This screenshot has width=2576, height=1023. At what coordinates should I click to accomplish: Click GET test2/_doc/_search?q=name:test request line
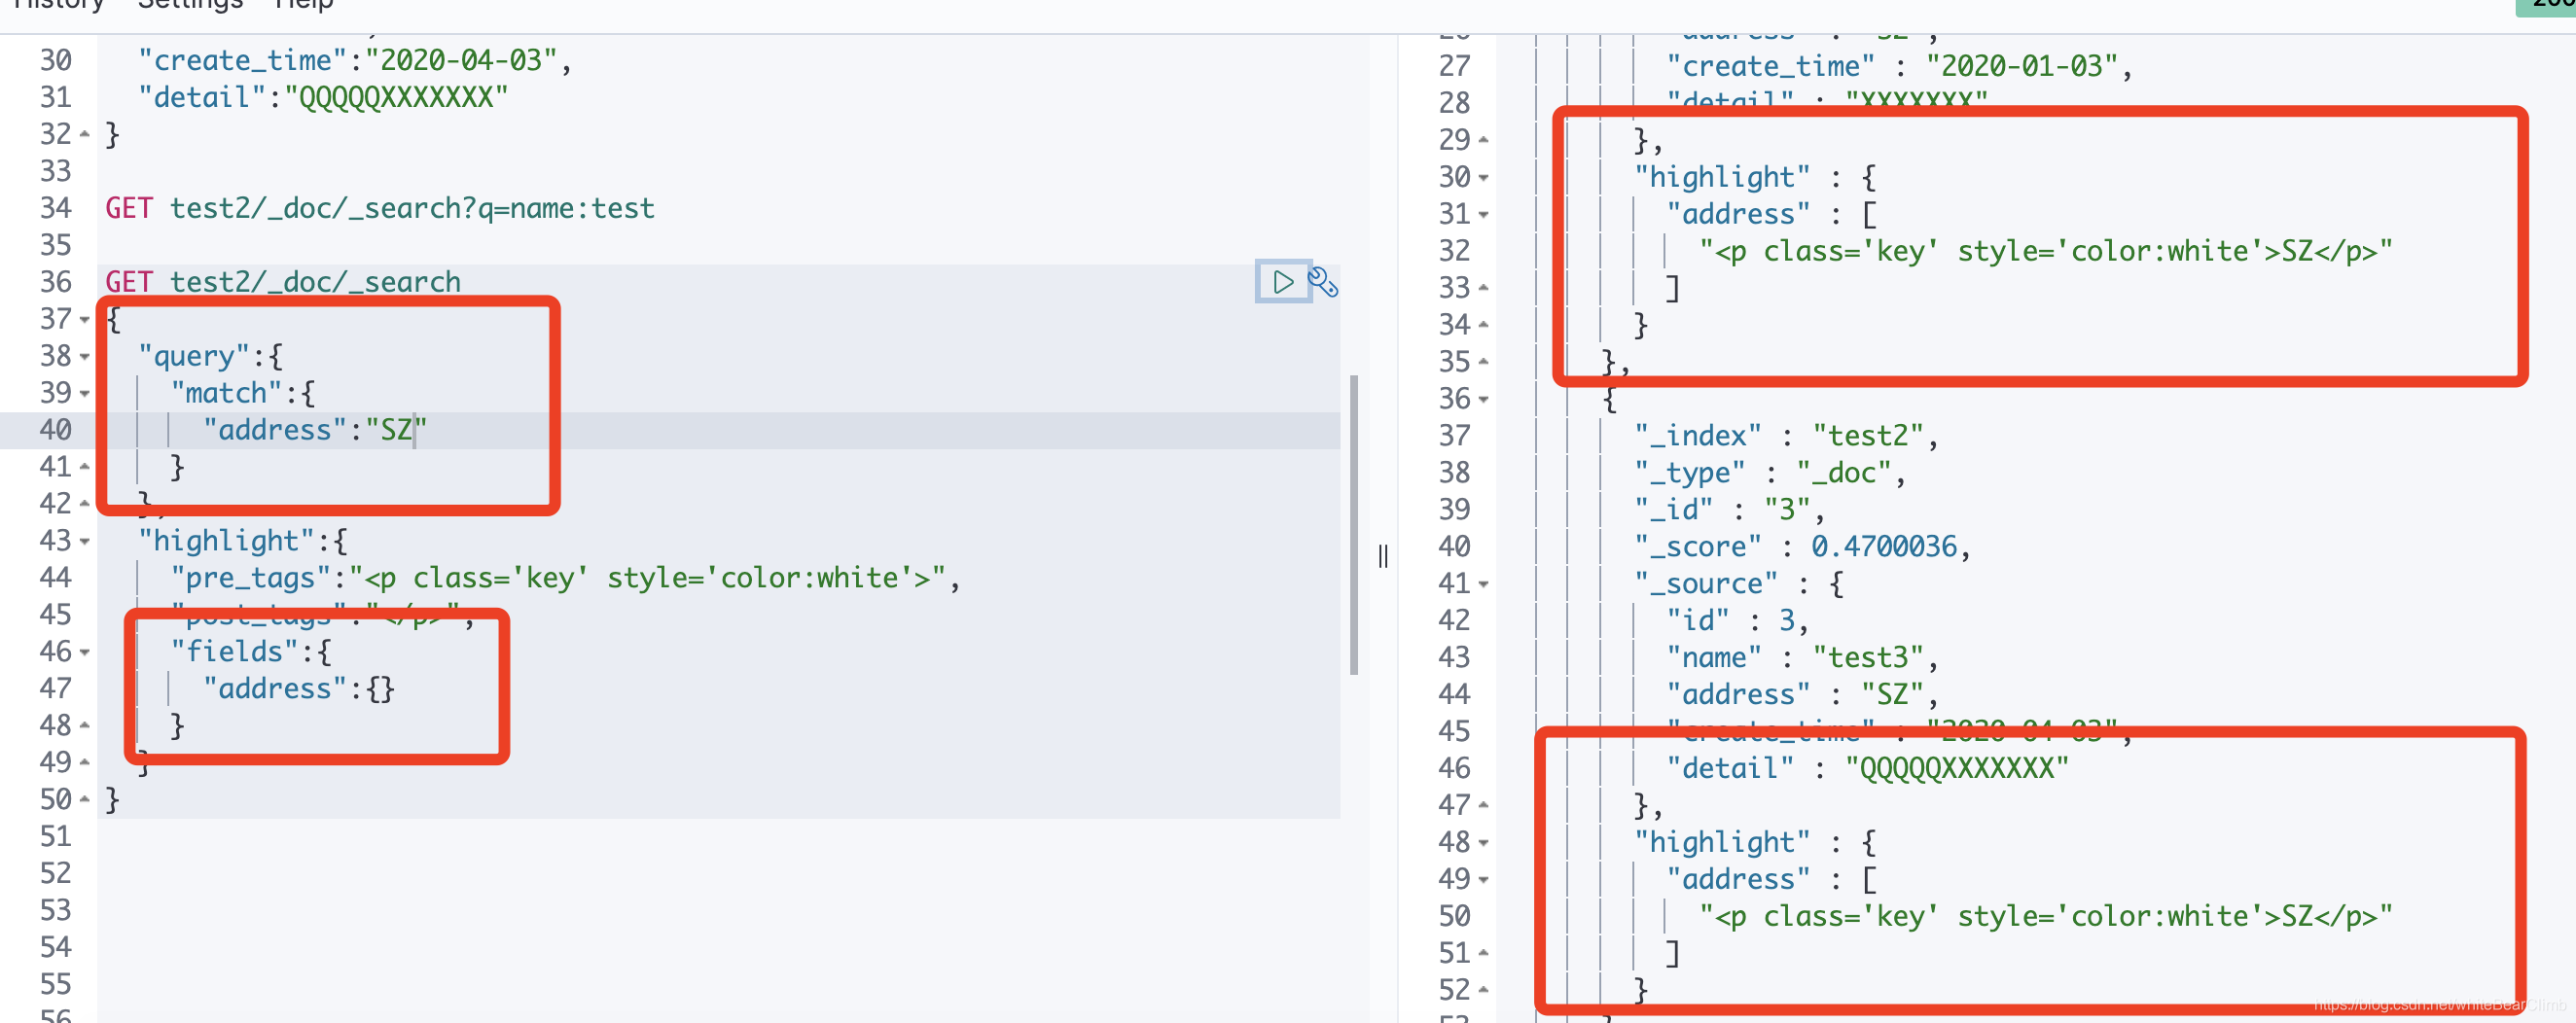(380, 208)
